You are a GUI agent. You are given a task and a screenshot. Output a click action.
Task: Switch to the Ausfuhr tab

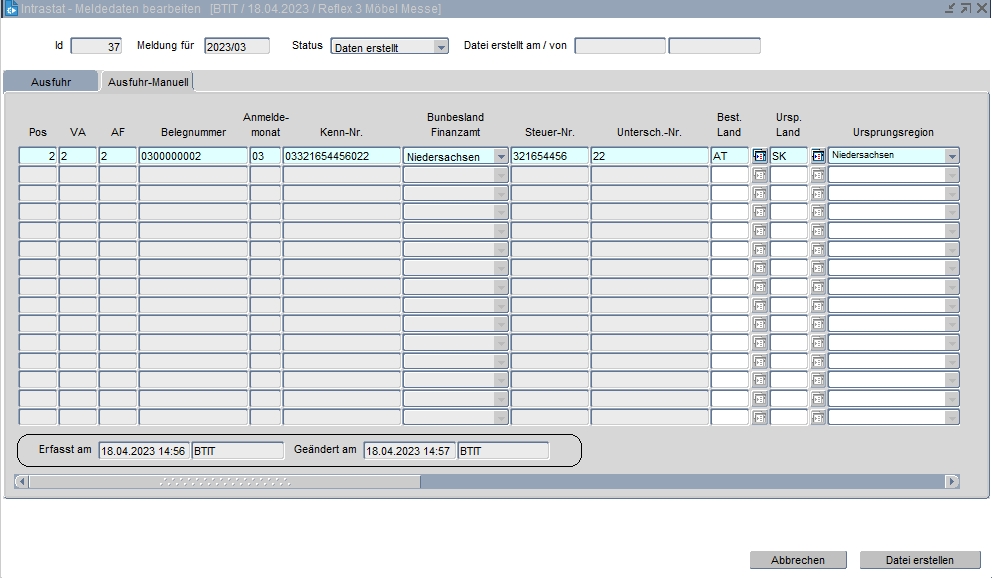pos(51,82)
